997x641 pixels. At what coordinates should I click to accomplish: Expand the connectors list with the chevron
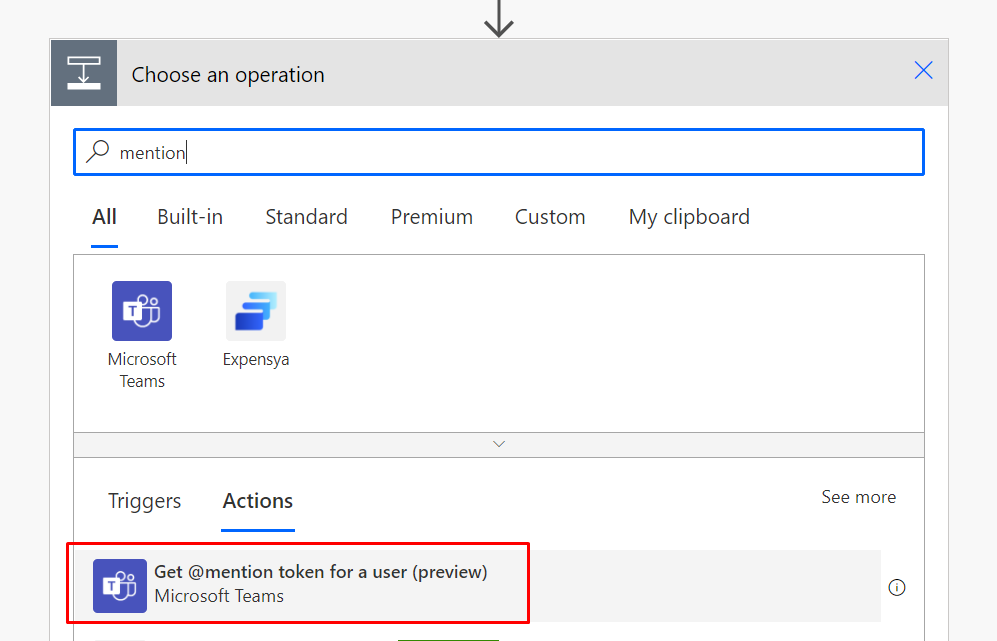click(x=499, y=445)
